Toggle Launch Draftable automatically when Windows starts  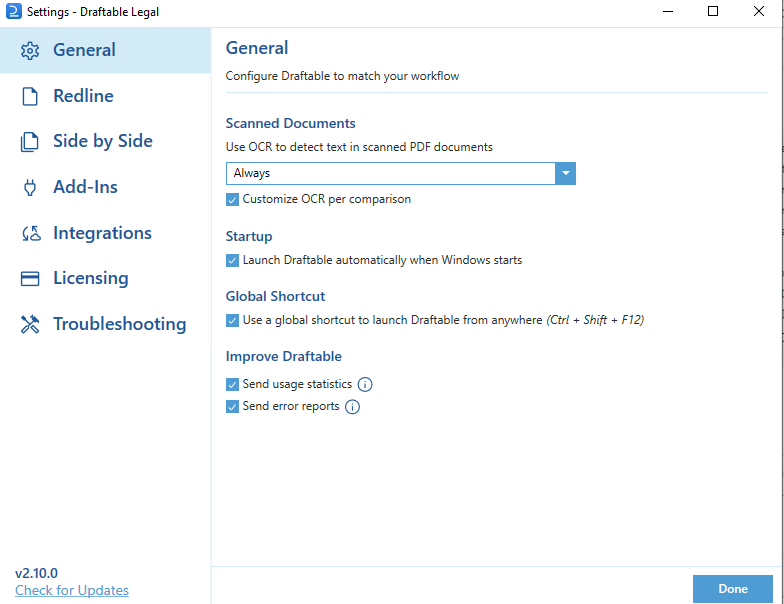[232, 260]
